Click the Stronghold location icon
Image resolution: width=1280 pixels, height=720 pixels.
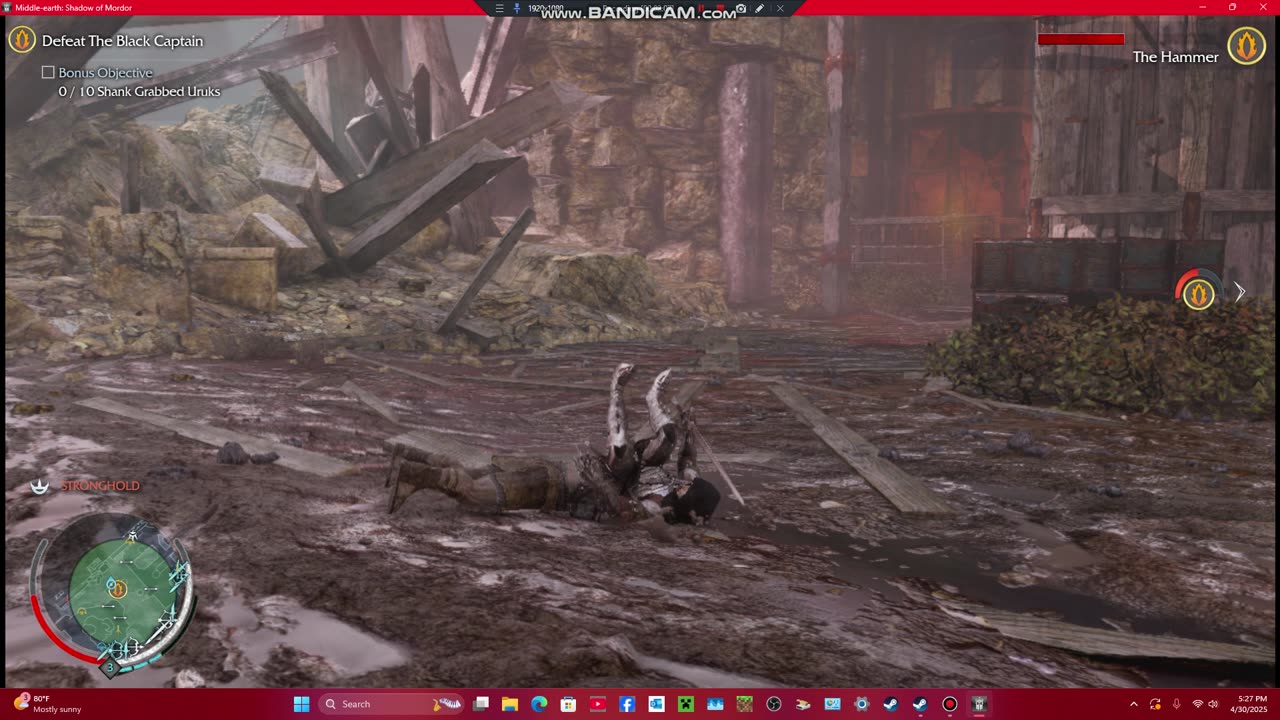[x=39, y=486]
